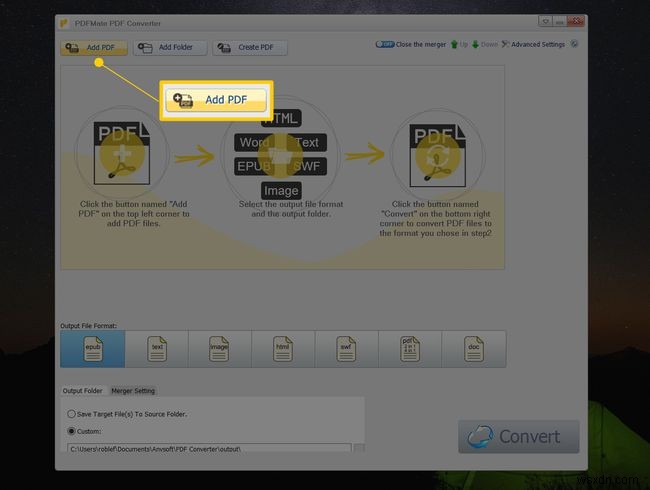Click the round help icon after Advanced Settings
650x490 pixels.
pos(574,44)
